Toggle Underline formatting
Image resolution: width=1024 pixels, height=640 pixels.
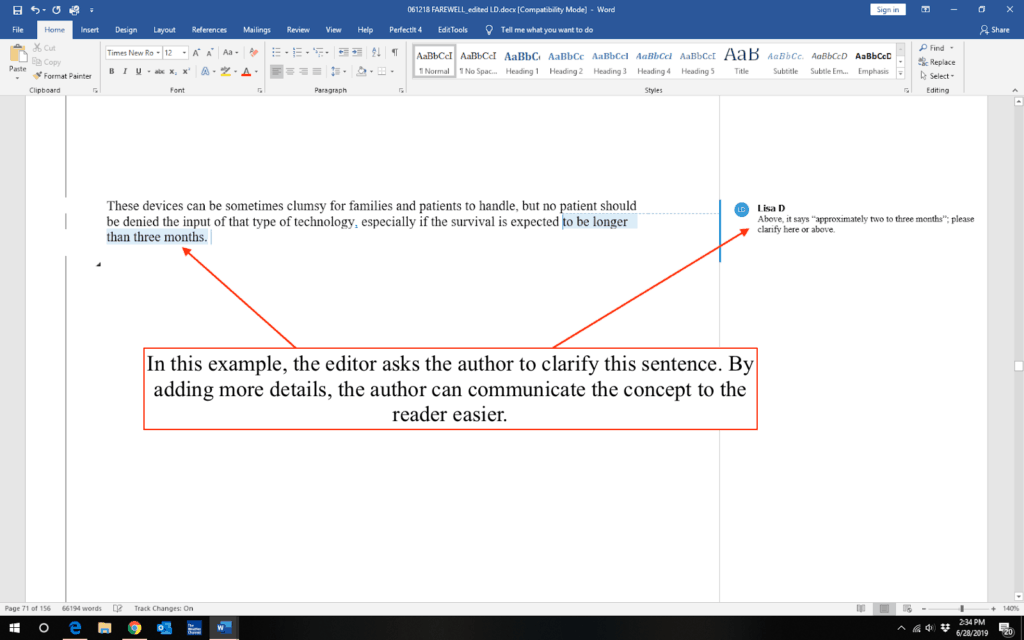point(138,71)
